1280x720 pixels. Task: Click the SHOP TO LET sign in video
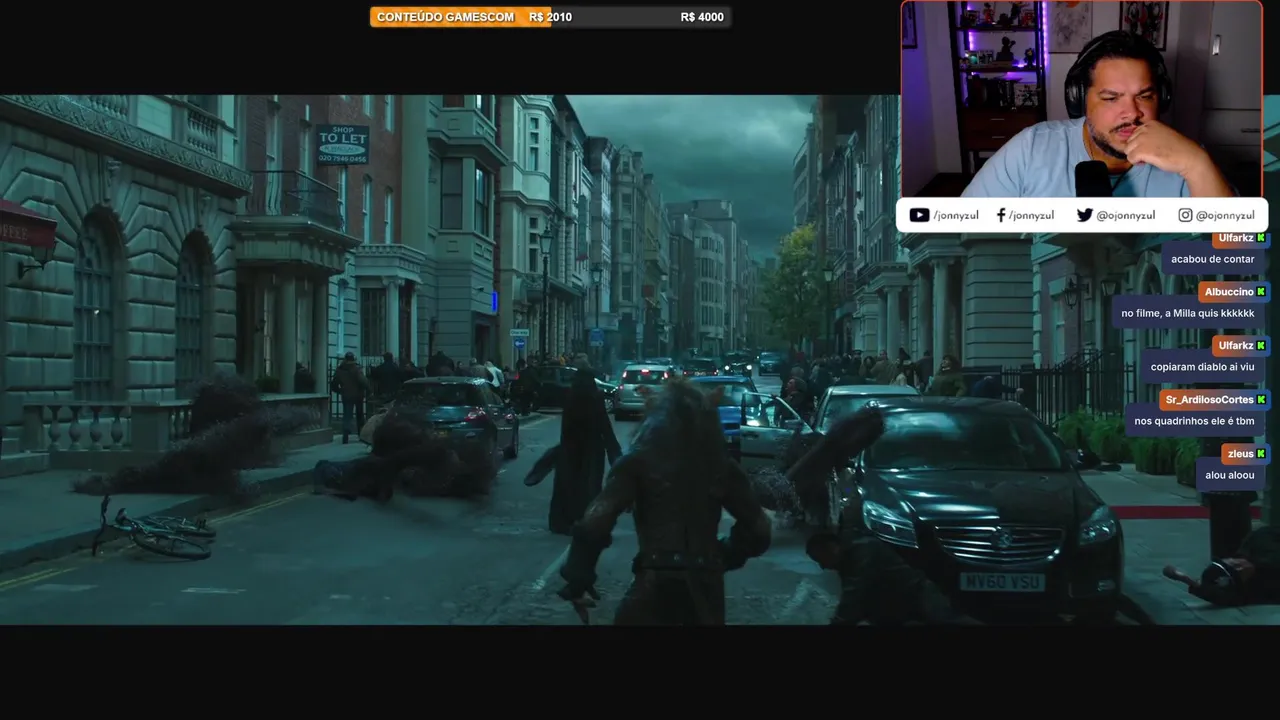tap(343, 145)
